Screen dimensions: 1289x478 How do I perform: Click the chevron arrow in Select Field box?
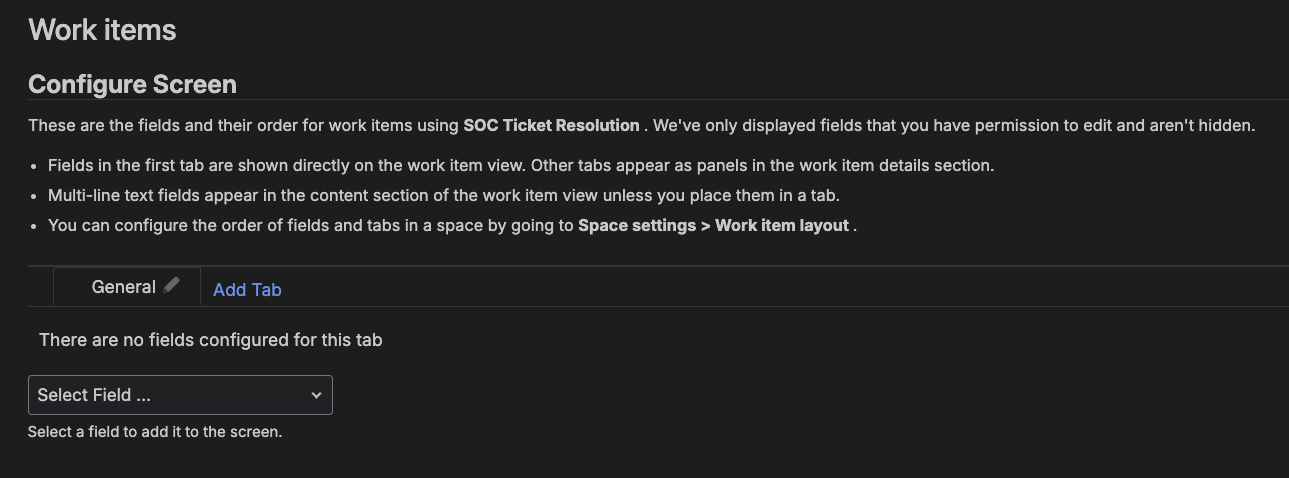(x=316, y=395)
